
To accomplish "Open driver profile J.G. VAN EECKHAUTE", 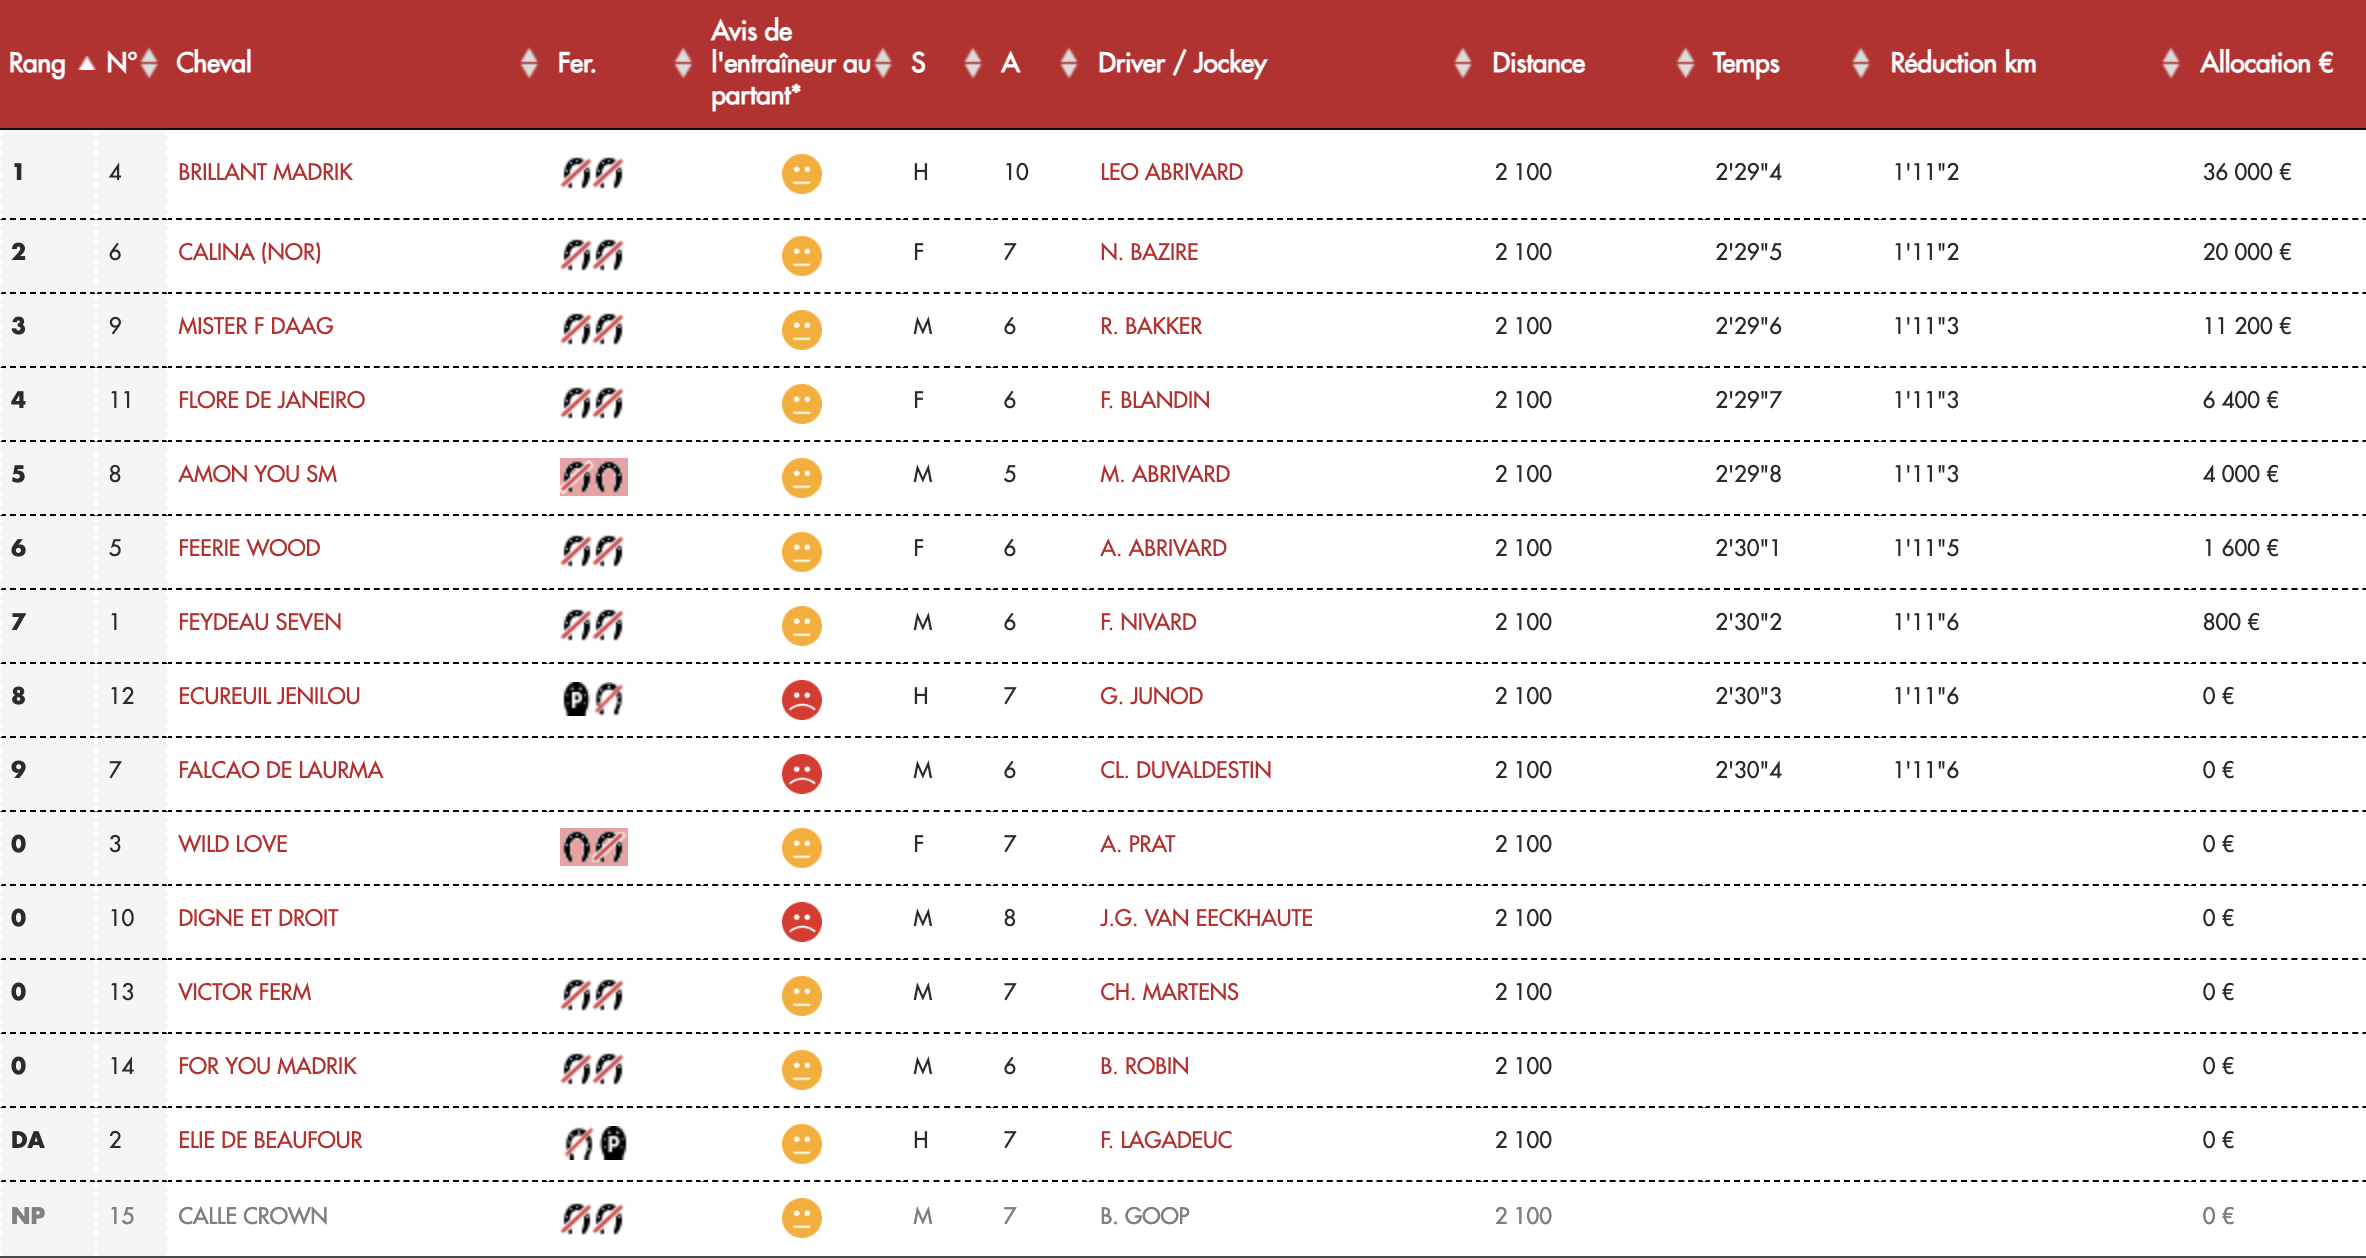I will [x=1206, y=918].
